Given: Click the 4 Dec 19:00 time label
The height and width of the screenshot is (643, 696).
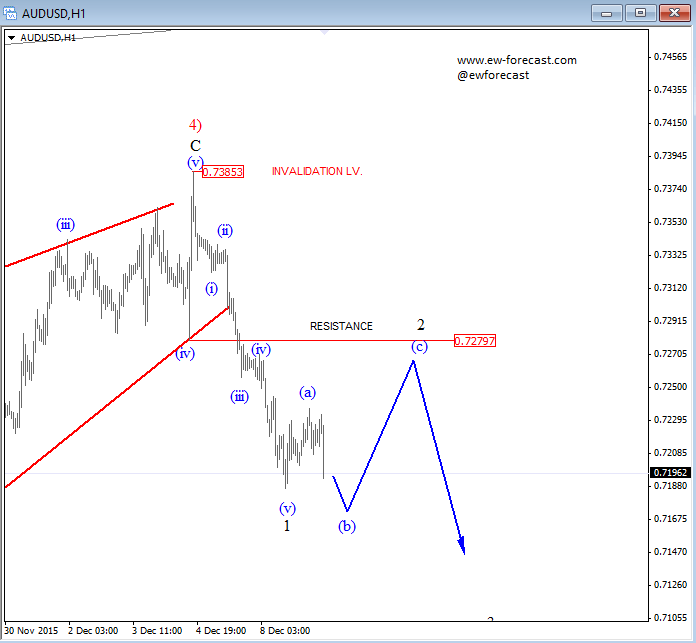Looking at the screenshot, I should coord(221,631).
